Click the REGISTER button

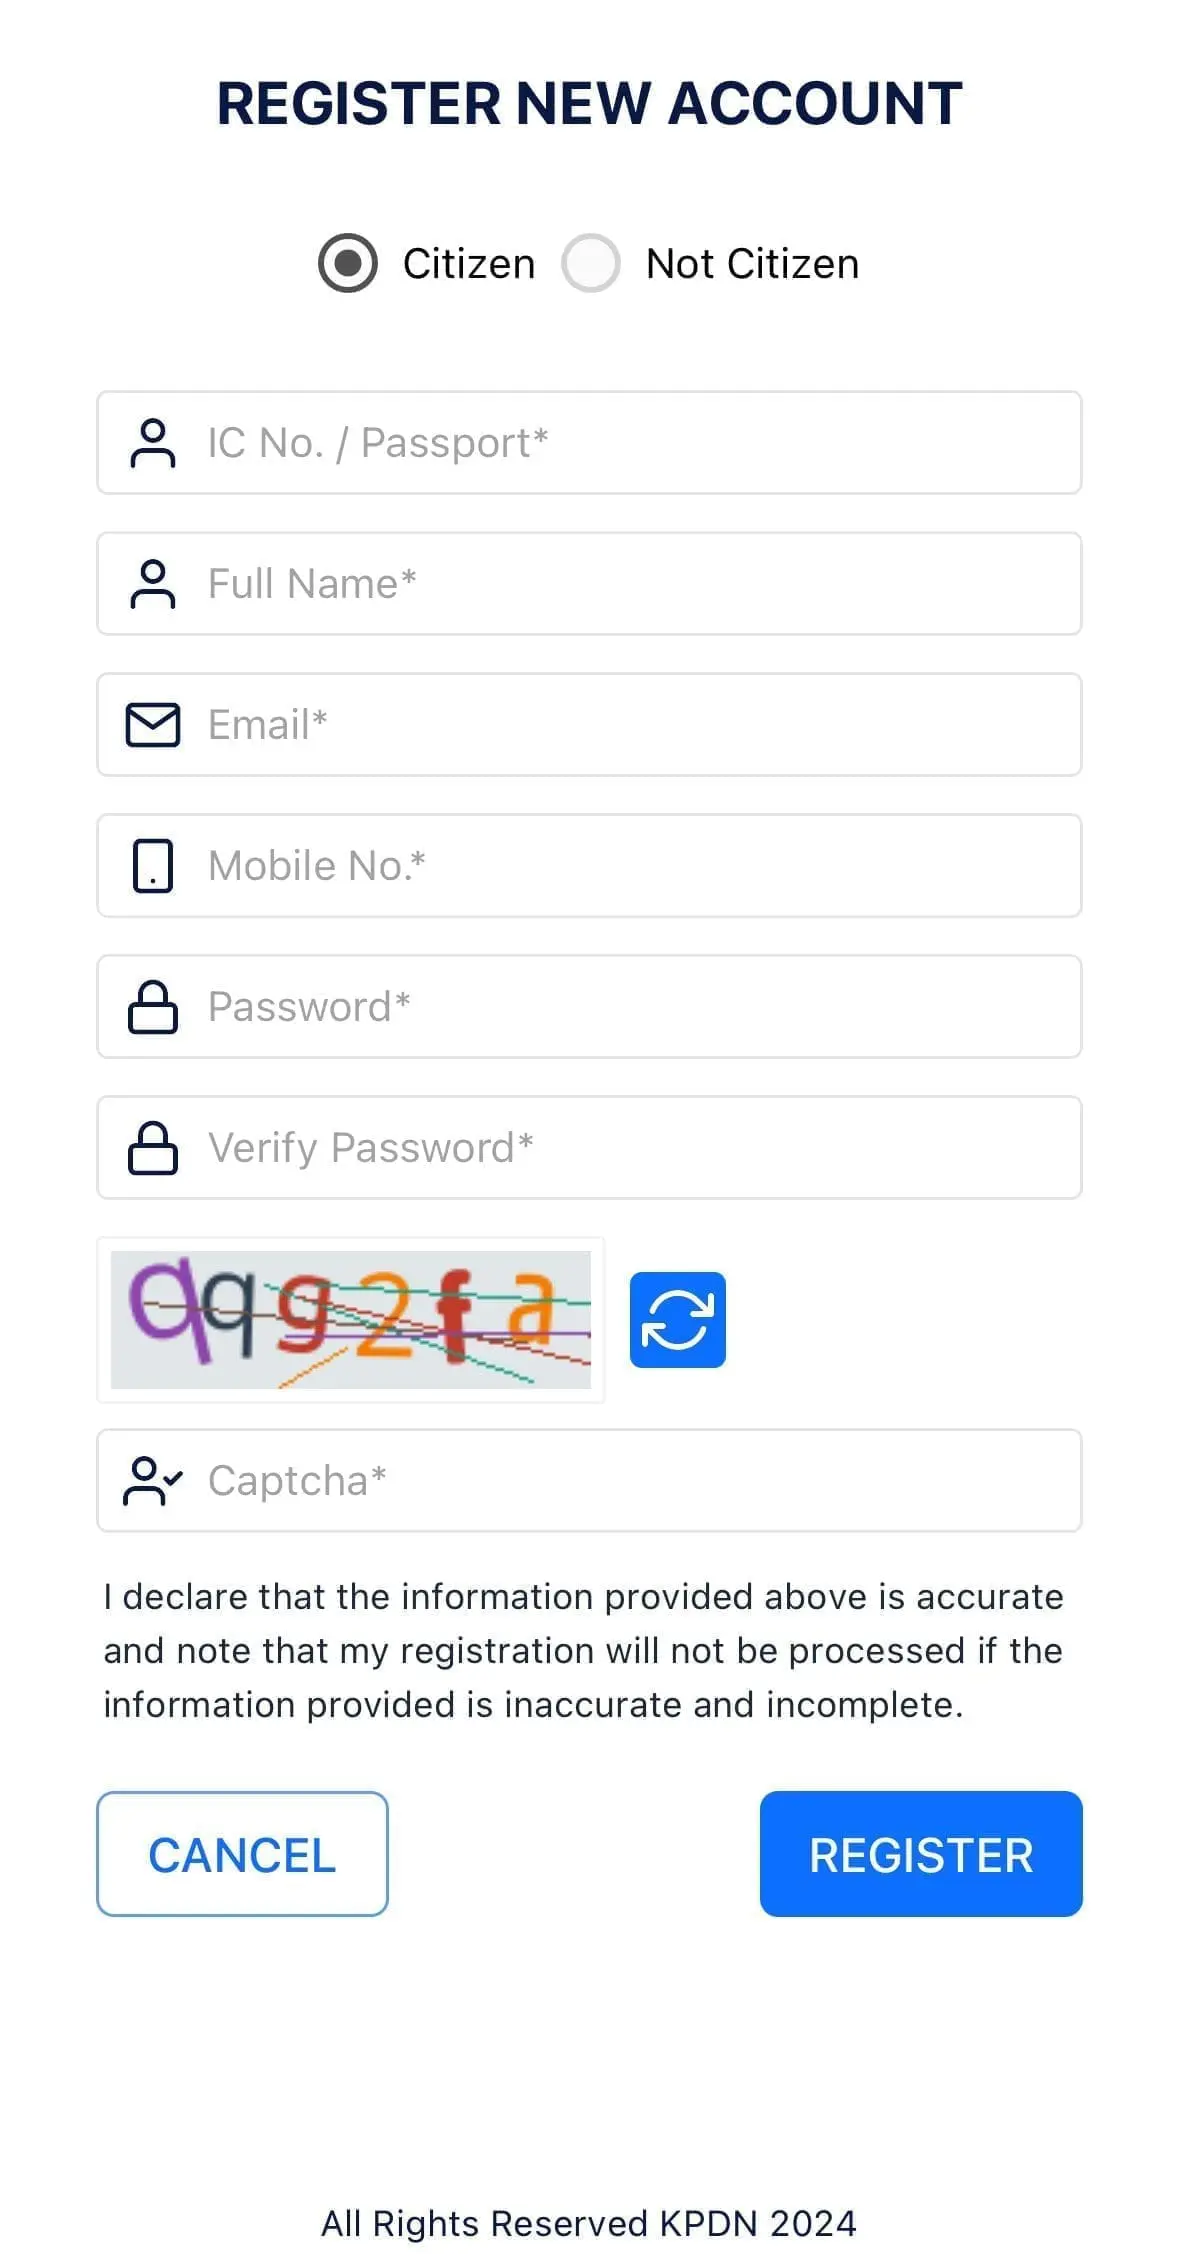coord(920,1854)
